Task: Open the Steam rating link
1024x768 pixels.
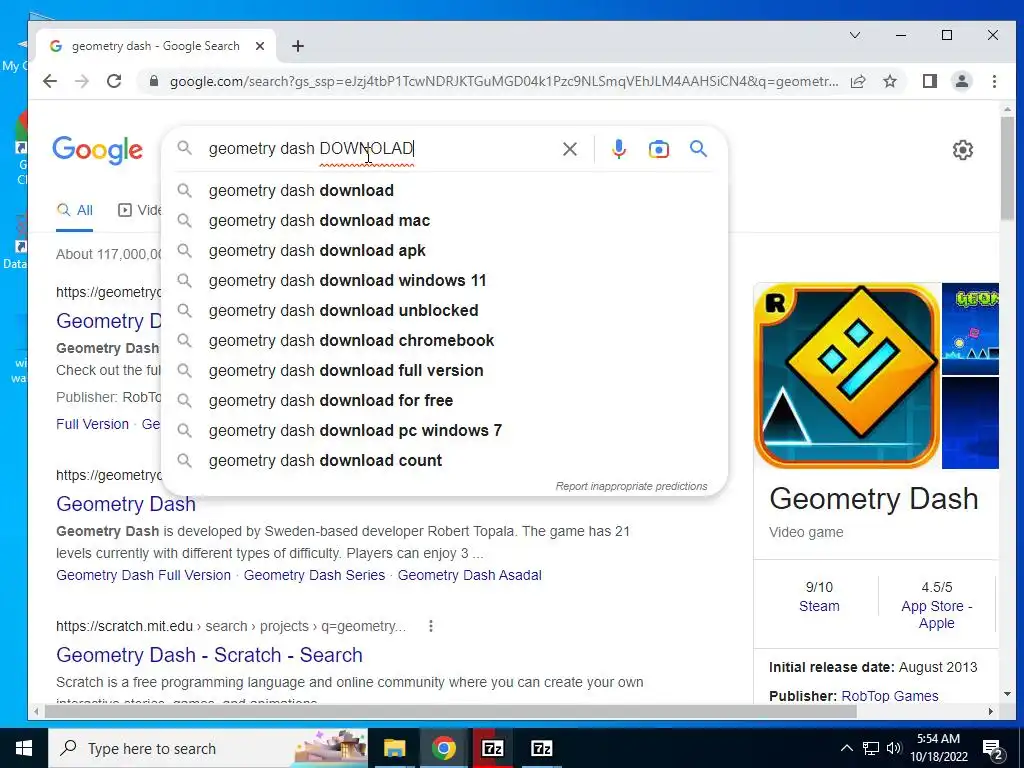Action: [x=819, y=607]
